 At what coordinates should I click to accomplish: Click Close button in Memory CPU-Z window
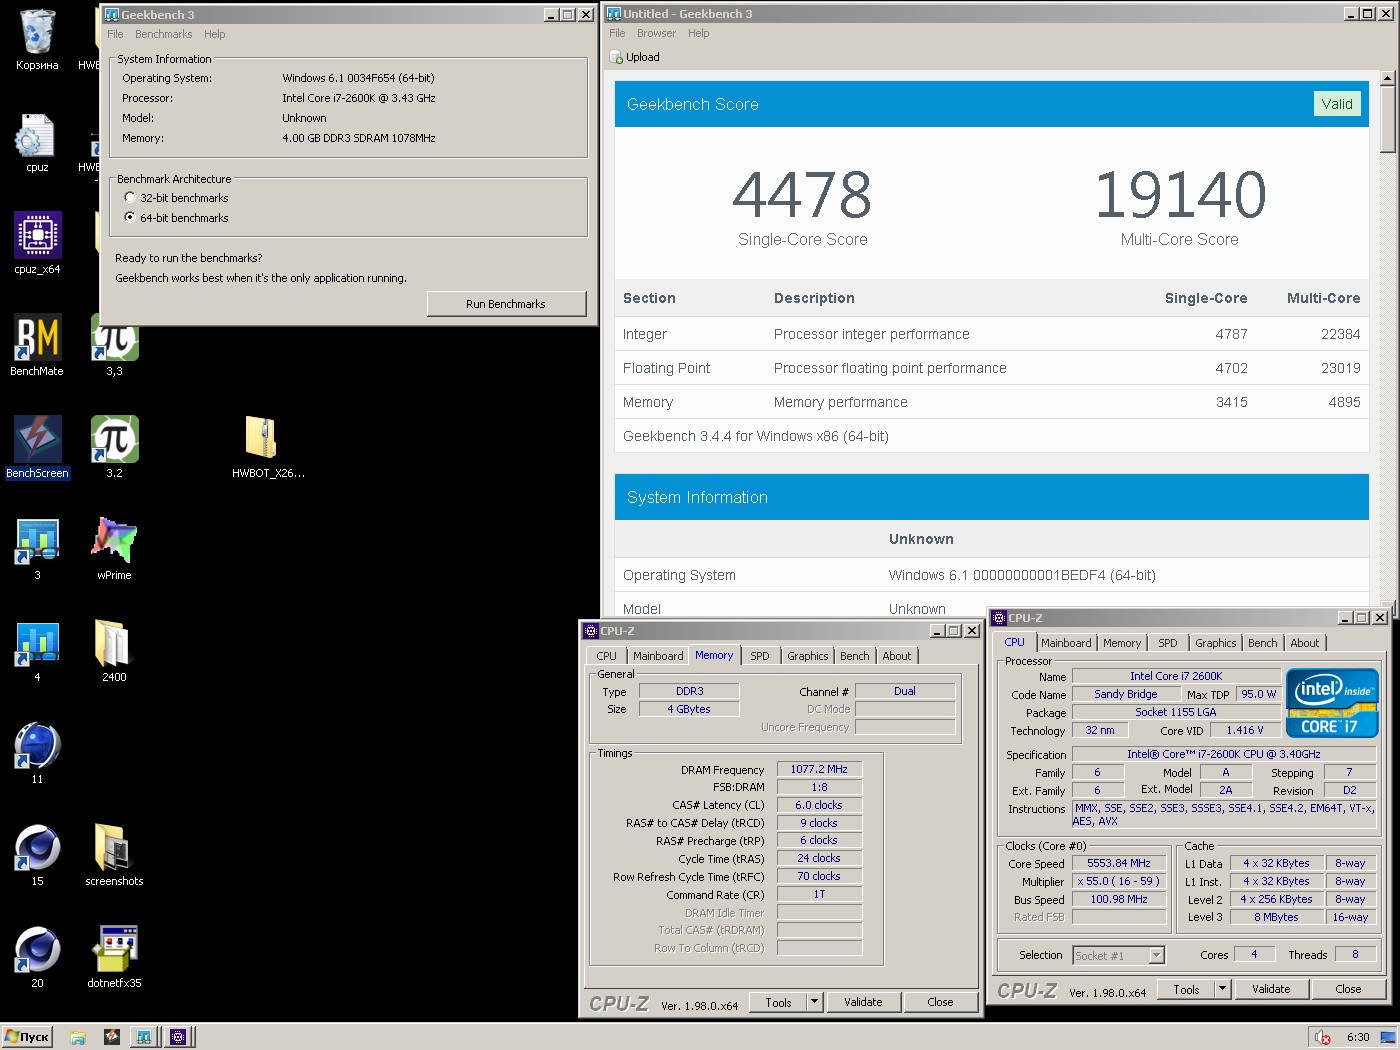pos(940,1002)
